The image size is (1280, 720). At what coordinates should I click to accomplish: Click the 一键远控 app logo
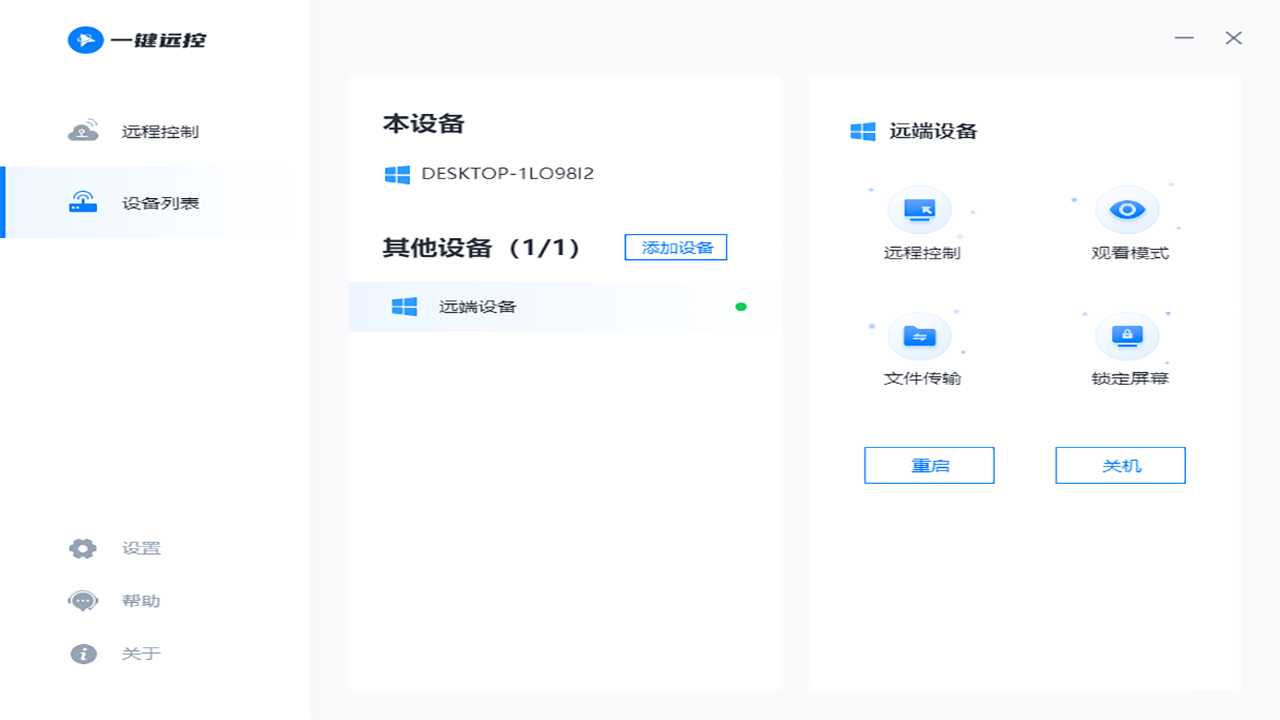click(136, 40)
